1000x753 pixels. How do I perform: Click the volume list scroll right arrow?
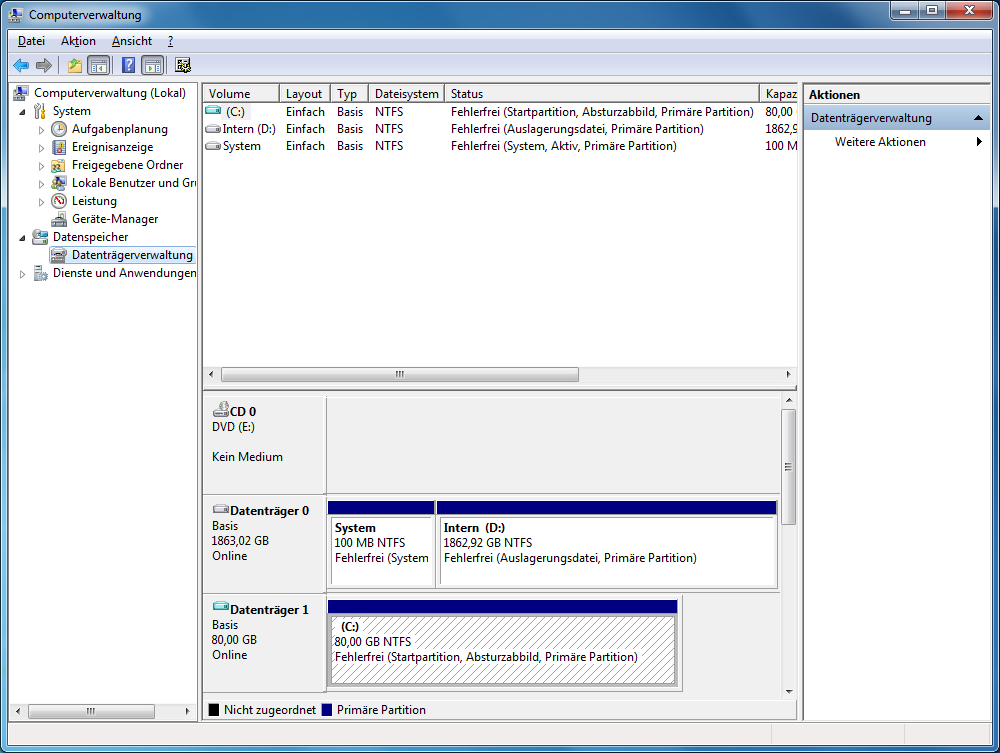788,374
